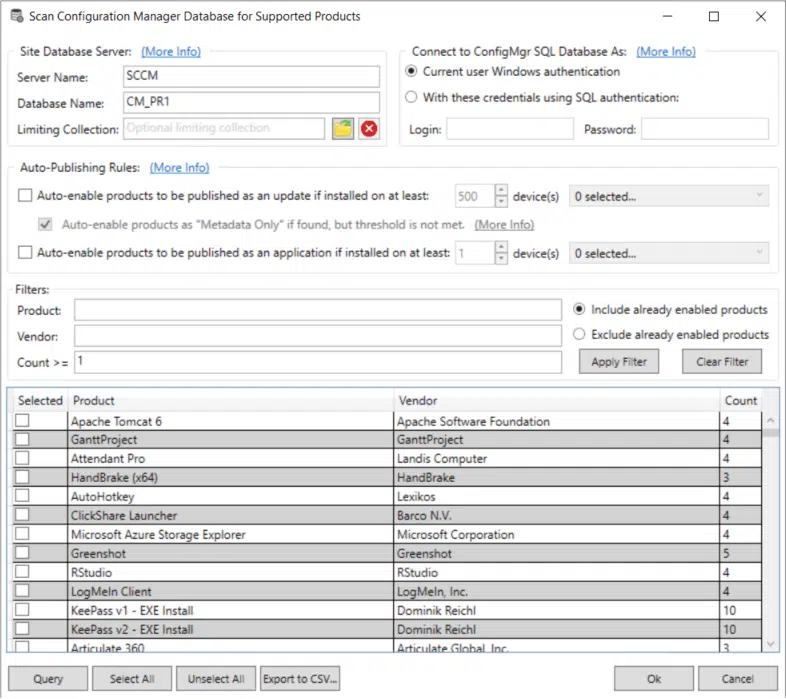Select KeePass v2 - EXE Install row
The height and width of the screenshot is (699, 786).
point(387,629)
